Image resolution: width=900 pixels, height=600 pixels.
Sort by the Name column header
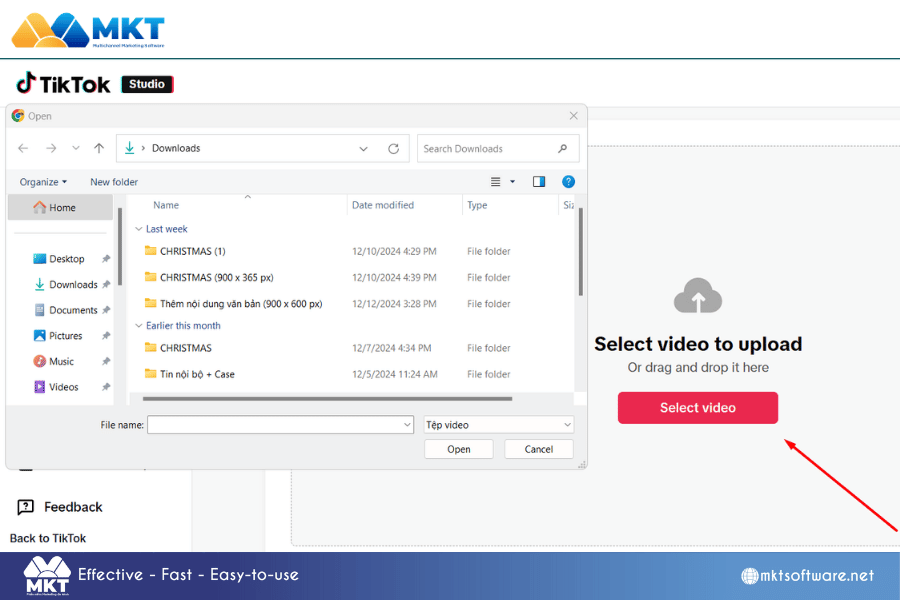(x=166, y=205)
